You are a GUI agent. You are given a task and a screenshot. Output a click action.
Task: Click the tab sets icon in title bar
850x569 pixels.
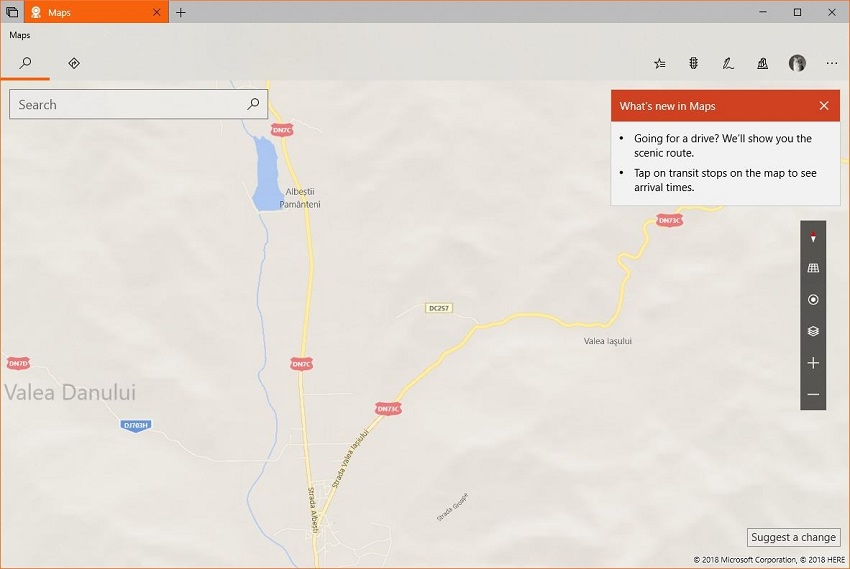(11, 12)
